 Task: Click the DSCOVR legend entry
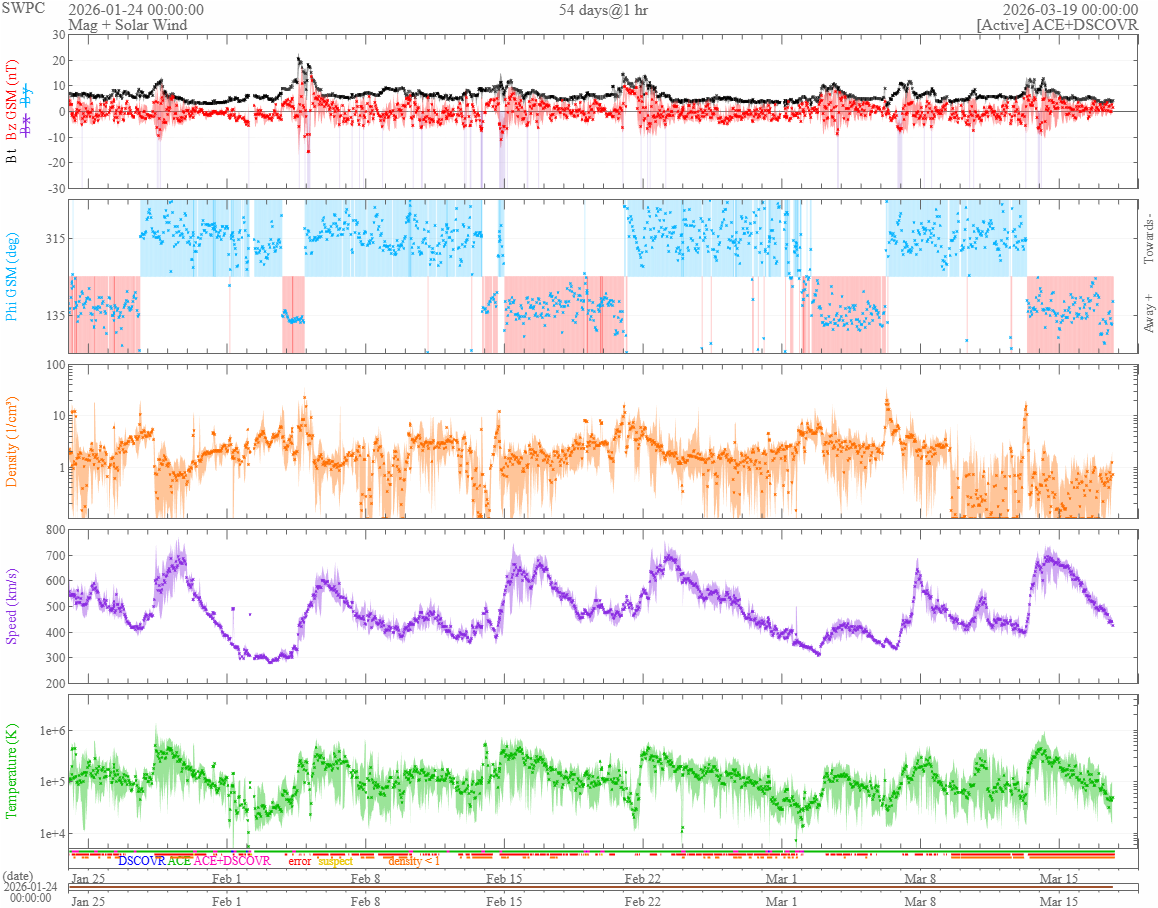pos(142,861)
